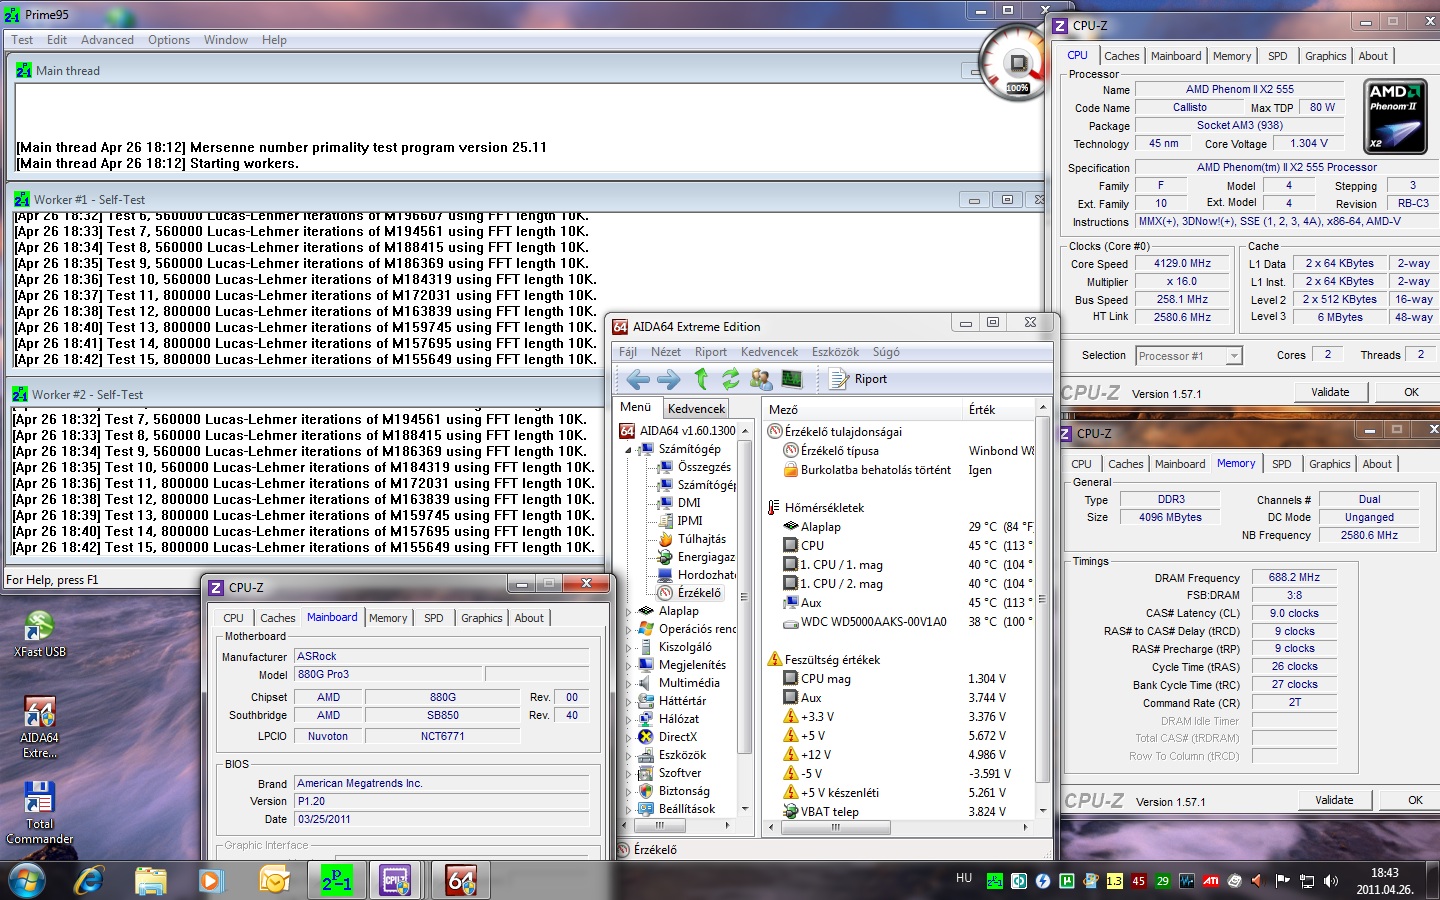Select AIDA64 Extreme desktop shortcut
Screen dimensions: 1440x900
39,727
